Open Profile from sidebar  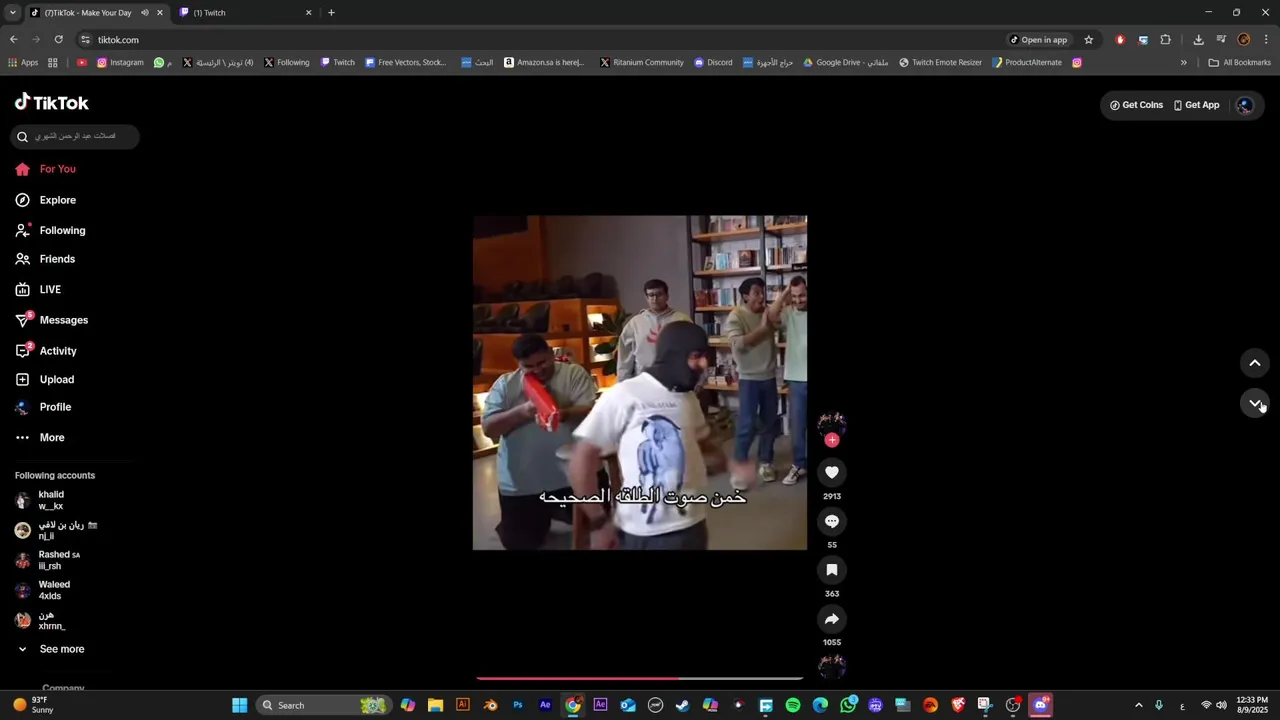(x=43, y=407)
